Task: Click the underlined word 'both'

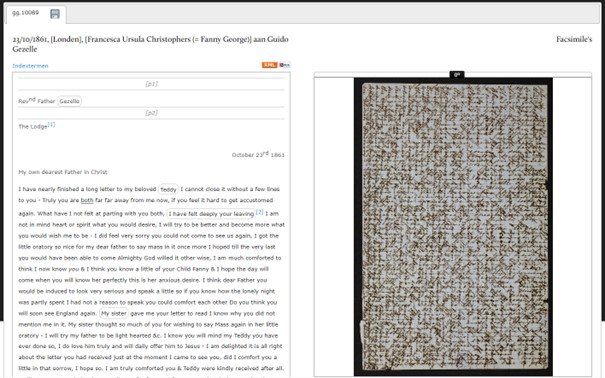Action: [x=87, y=200]
